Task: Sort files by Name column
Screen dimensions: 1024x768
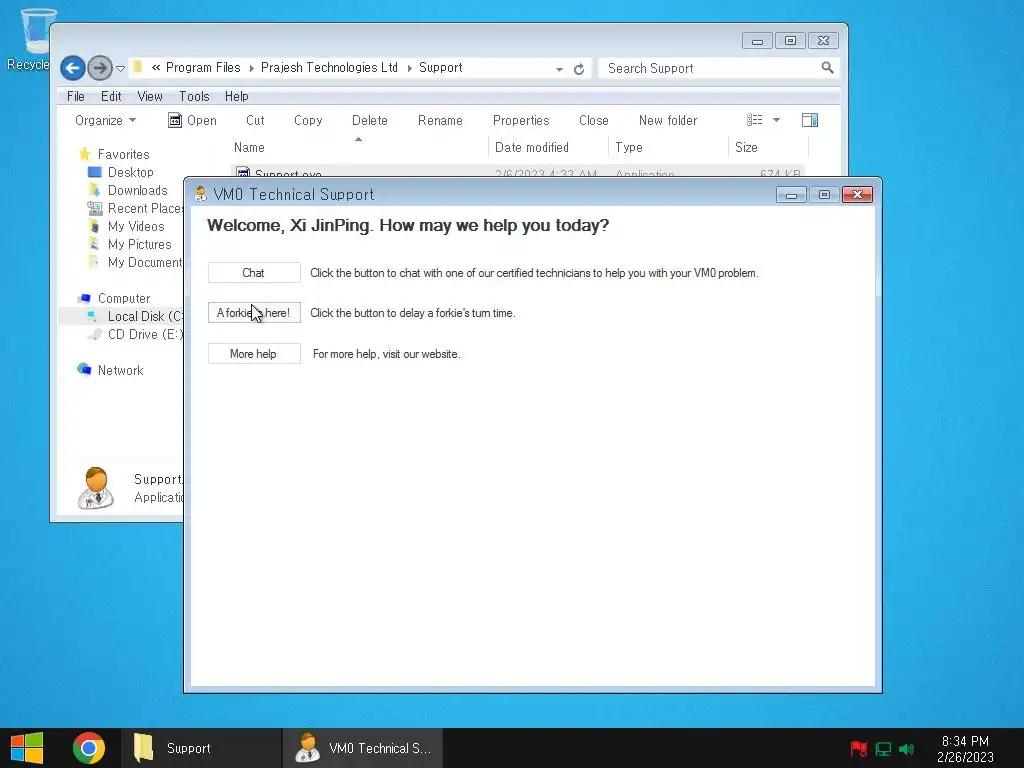Action: coord(359,148)
